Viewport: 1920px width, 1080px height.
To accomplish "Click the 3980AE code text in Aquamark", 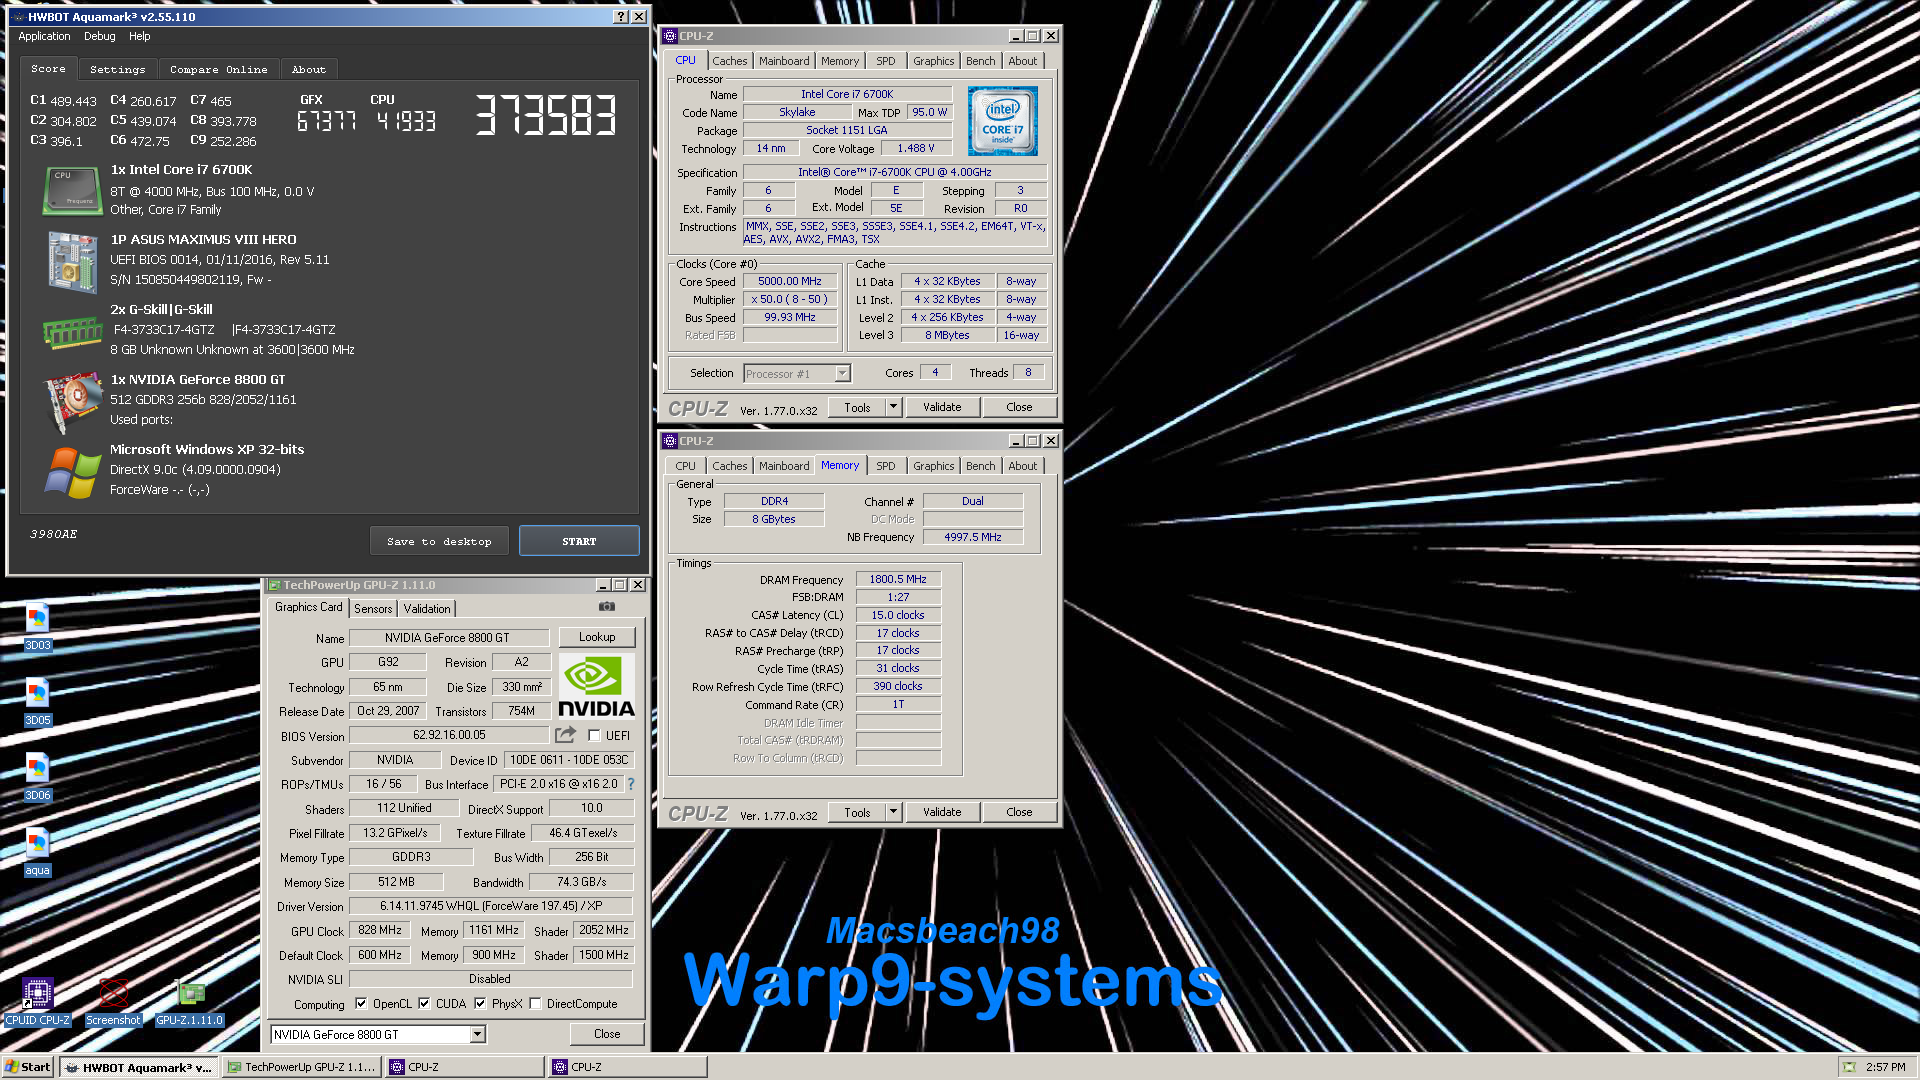I will click(54, 534).
